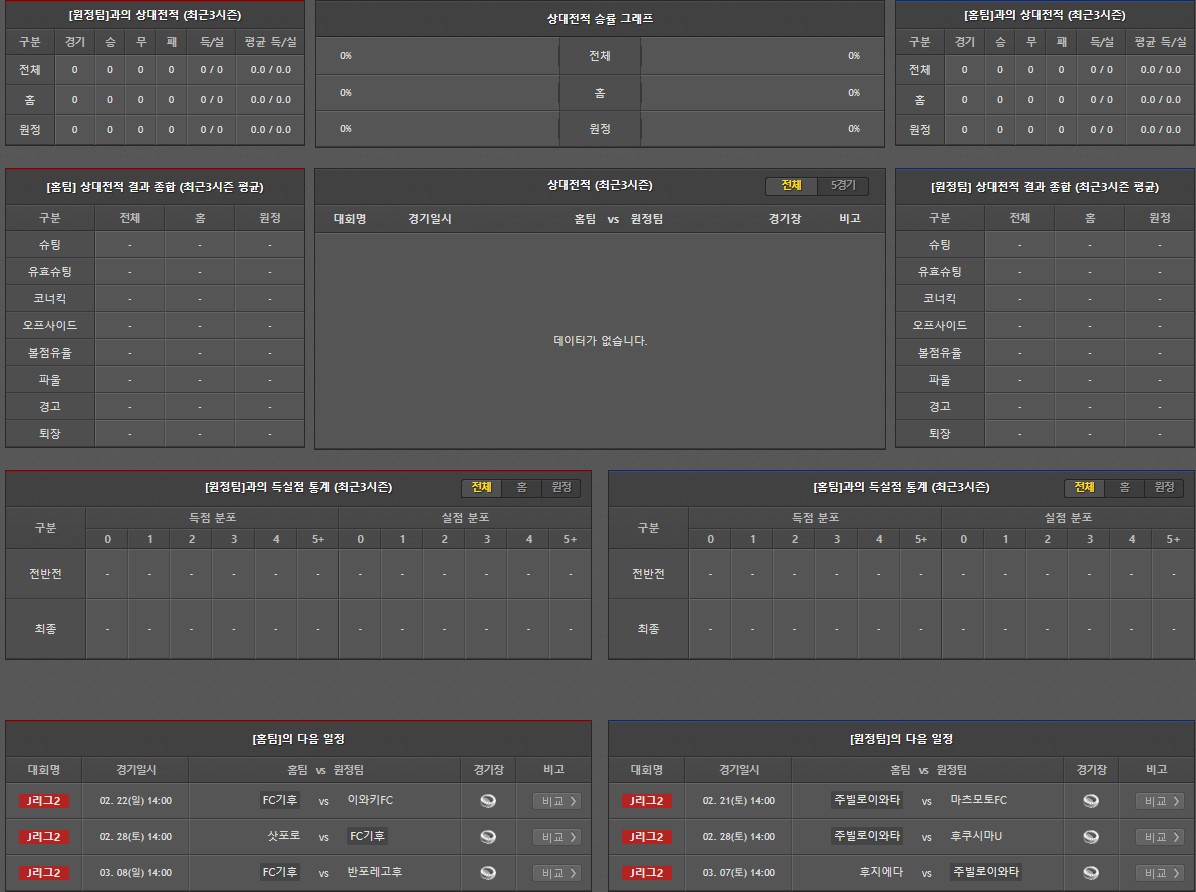Expand 비교 for 마츠모토FC match row
The height and width of the screenshot is (892, 1196).
pos(1159,800)
